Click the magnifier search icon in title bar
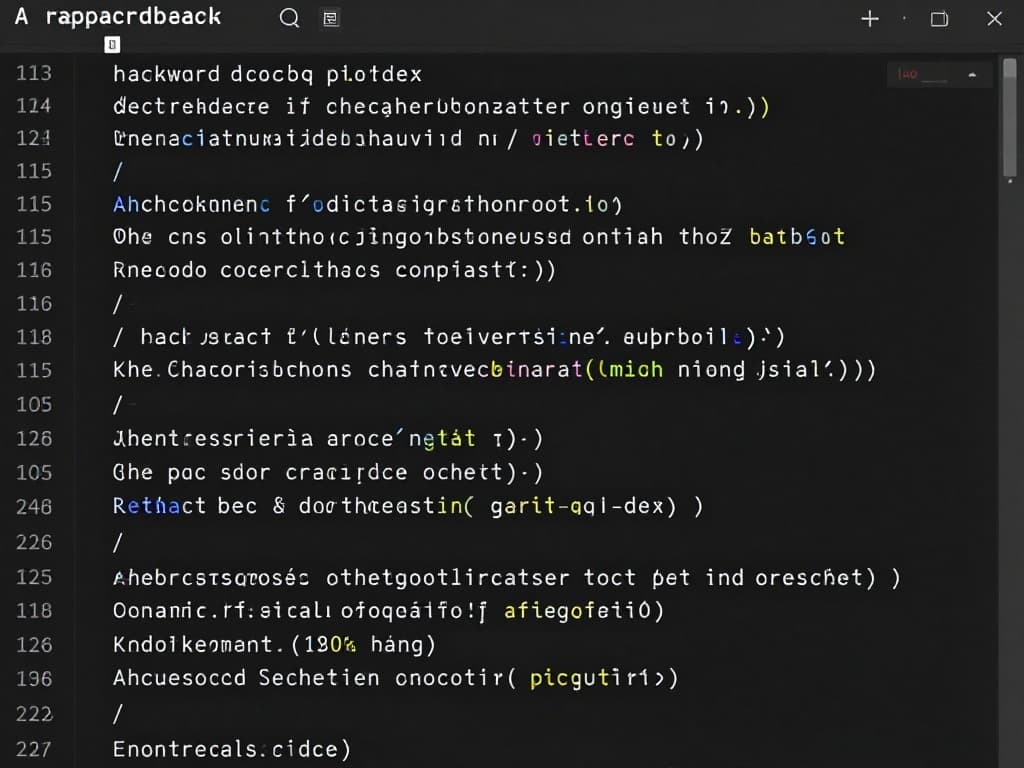Screen dimensions: 1024x768 (289, 18)
